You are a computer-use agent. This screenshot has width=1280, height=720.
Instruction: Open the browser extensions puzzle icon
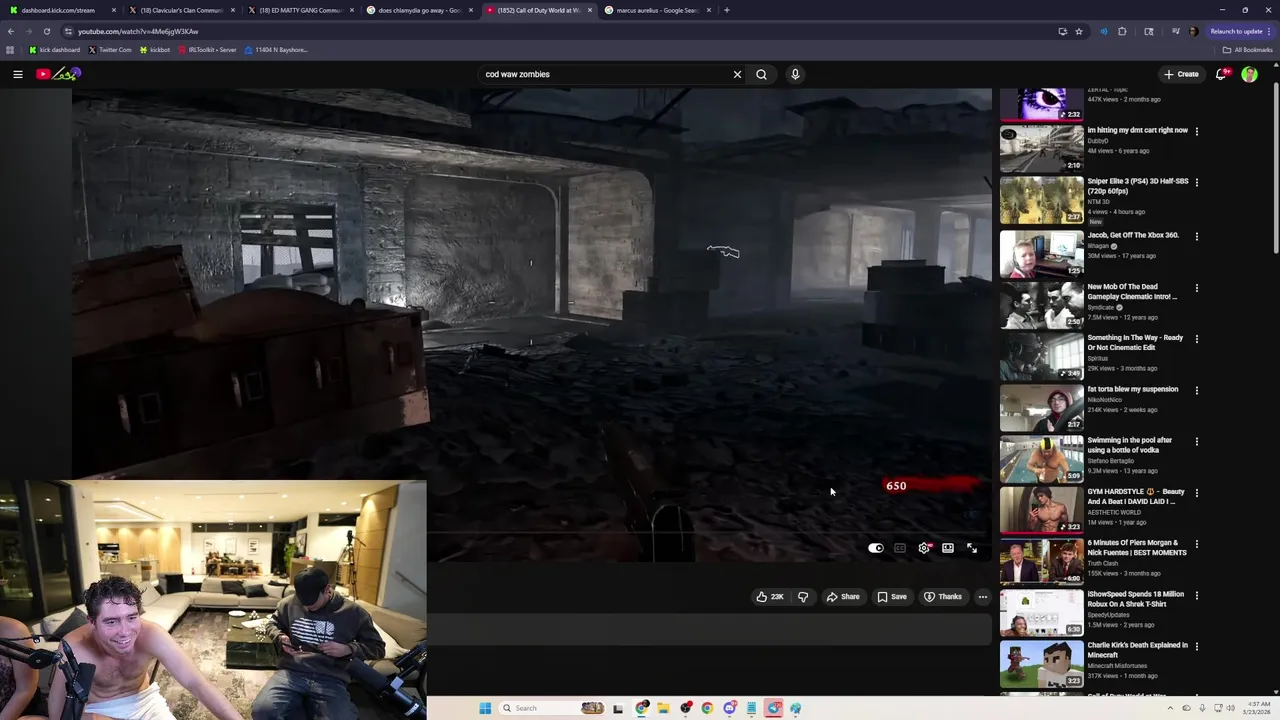point(1122,31)
